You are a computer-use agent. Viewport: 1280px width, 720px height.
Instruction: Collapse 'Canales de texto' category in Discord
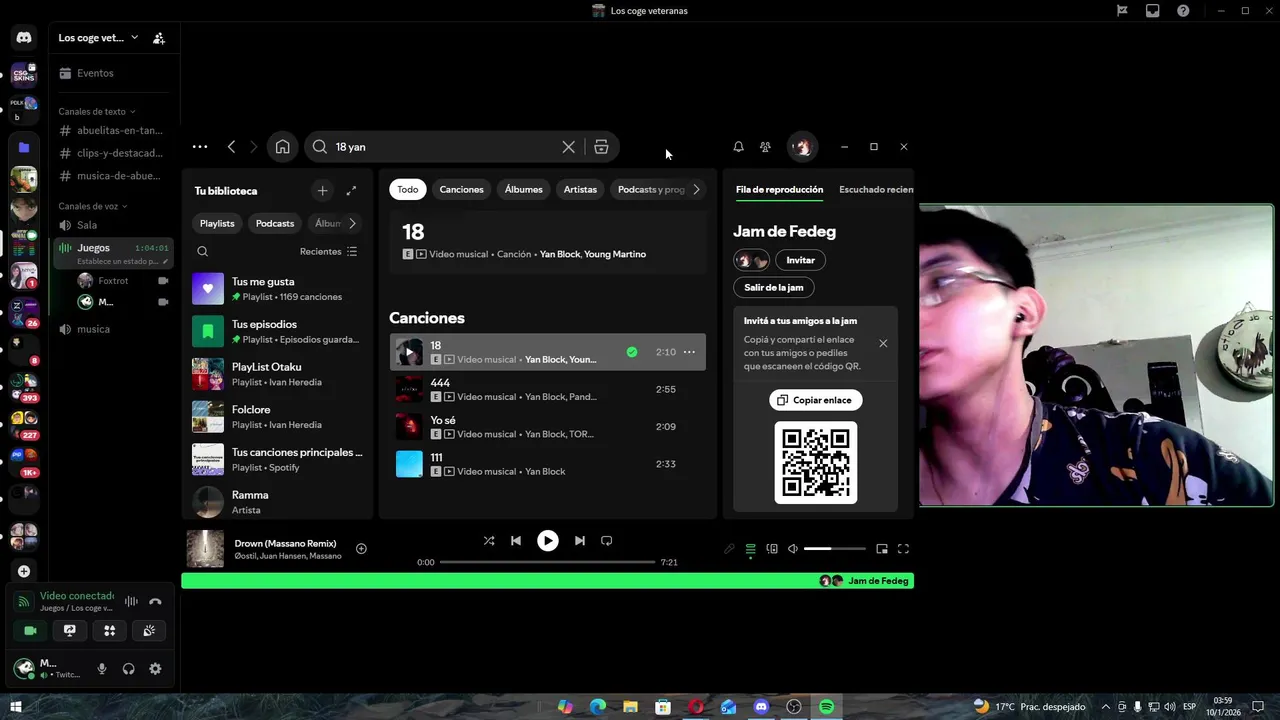point(96,111)
